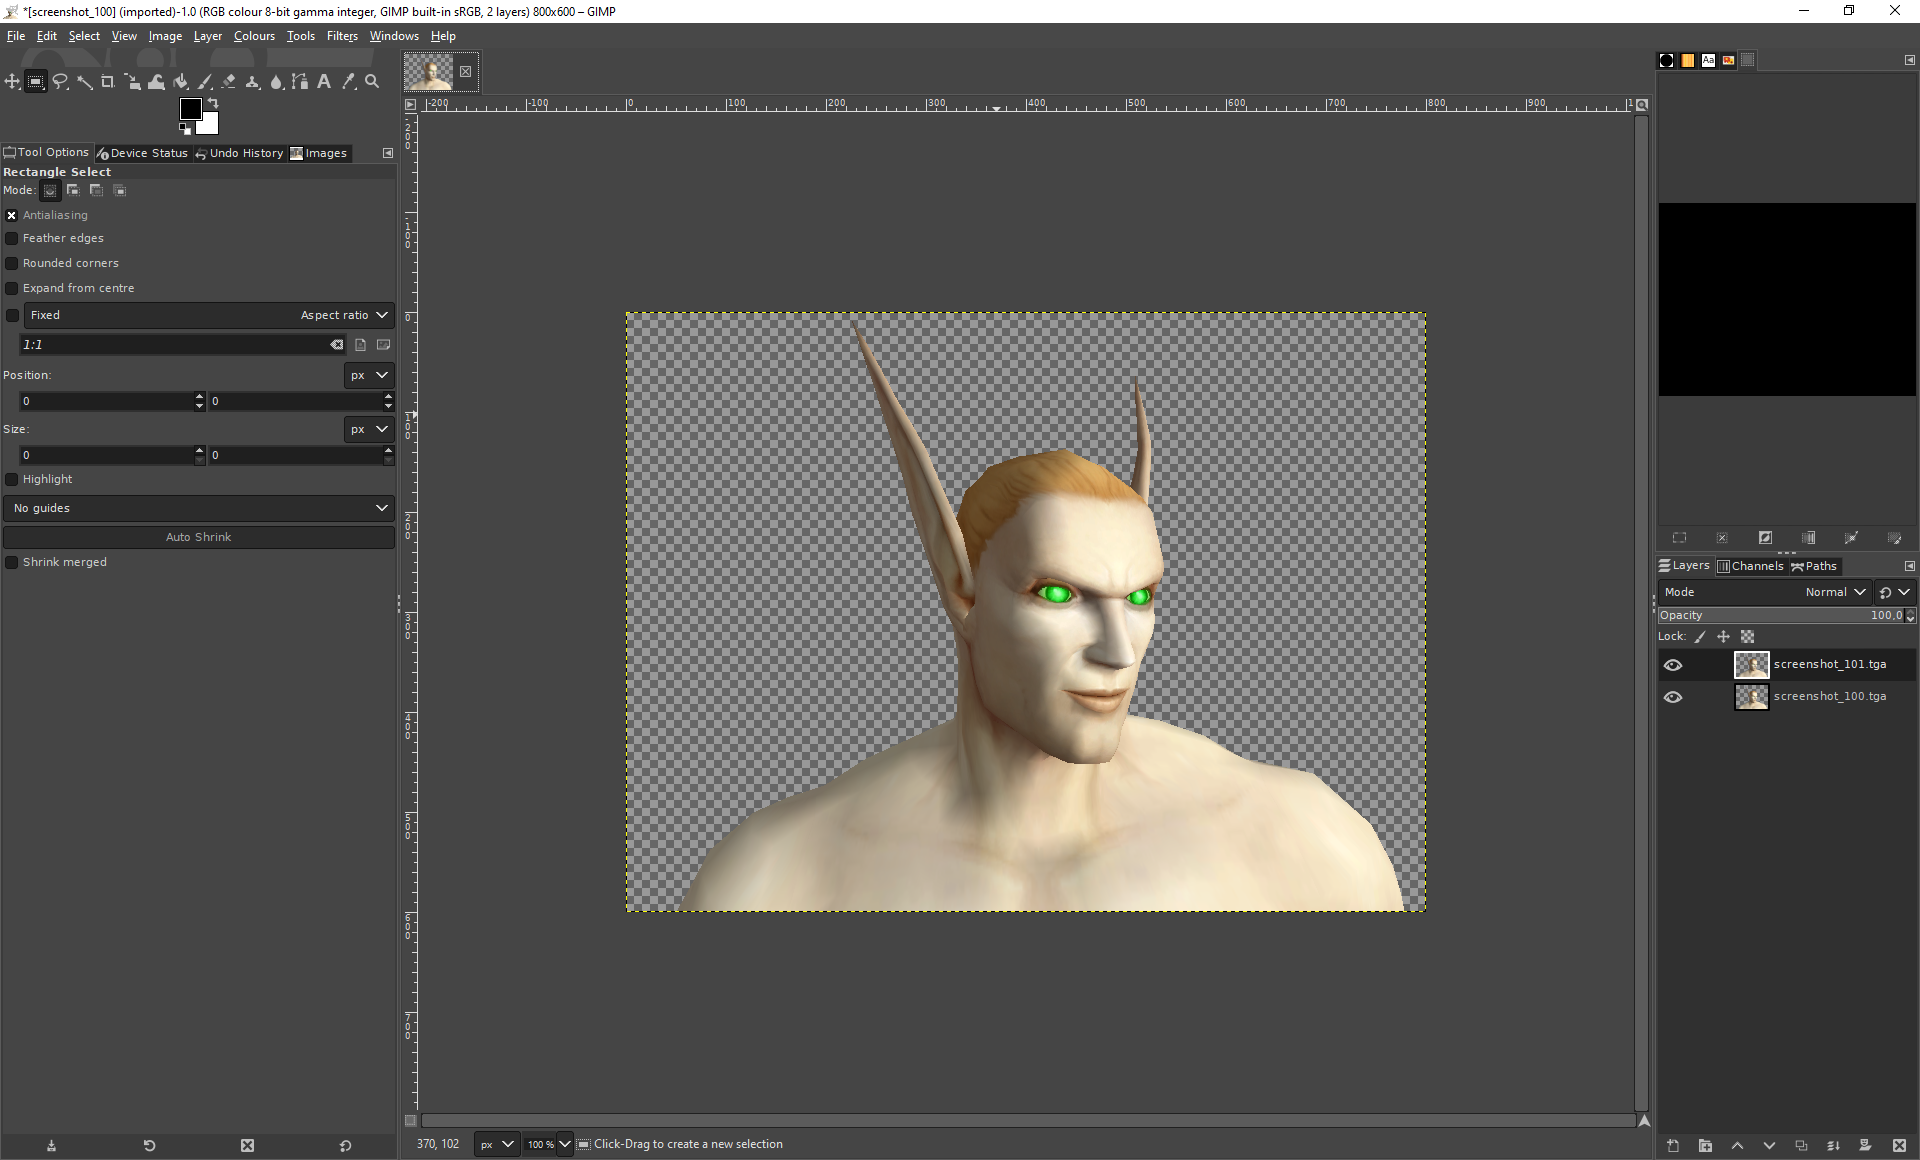Viewport: 1920px width, 1160px height.
Task: Select the Free Select lasso tool
Action: 60,82
